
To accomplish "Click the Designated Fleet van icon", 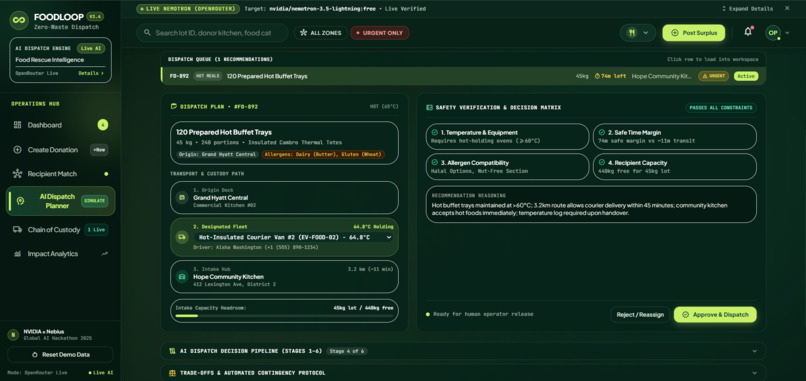I will [181, 237].
